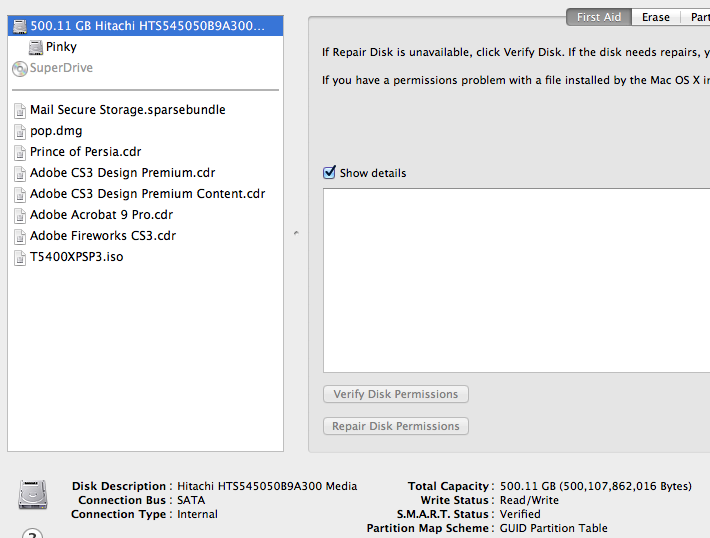
Task: Click the Mail Secure Storage.sparsebundle file icon
Action: 20,110
